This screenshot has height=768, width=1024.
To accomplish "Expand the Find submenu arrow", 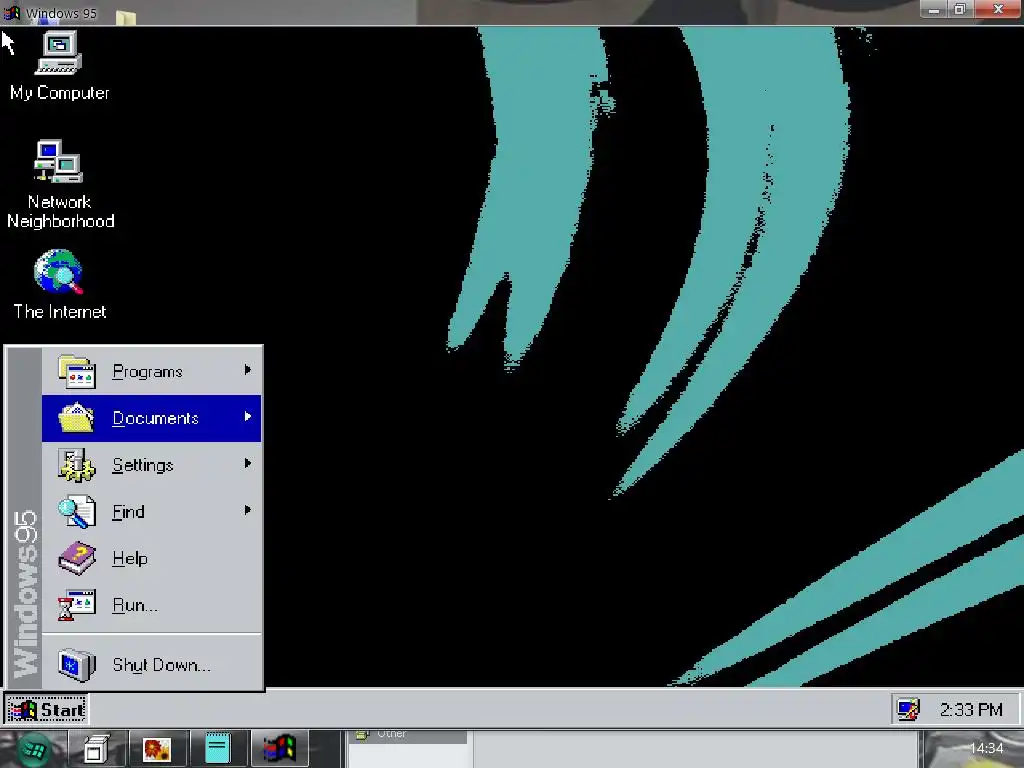I will pyautogui.click(x=248, y=510).
